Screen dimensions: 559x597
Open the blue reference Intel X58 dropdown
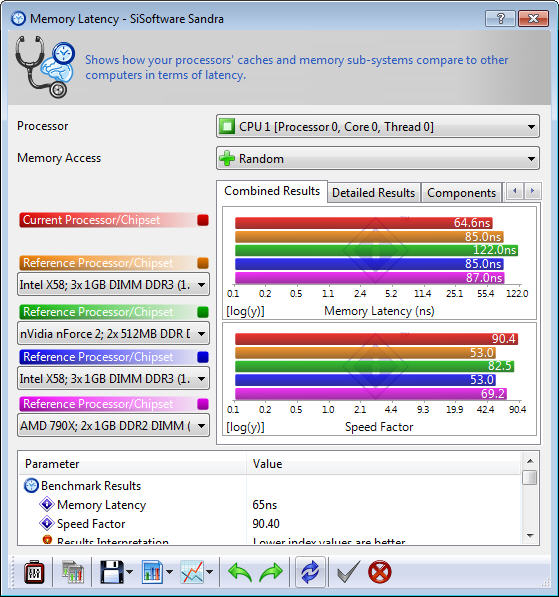pyautogui.click(x=113, y=378)
